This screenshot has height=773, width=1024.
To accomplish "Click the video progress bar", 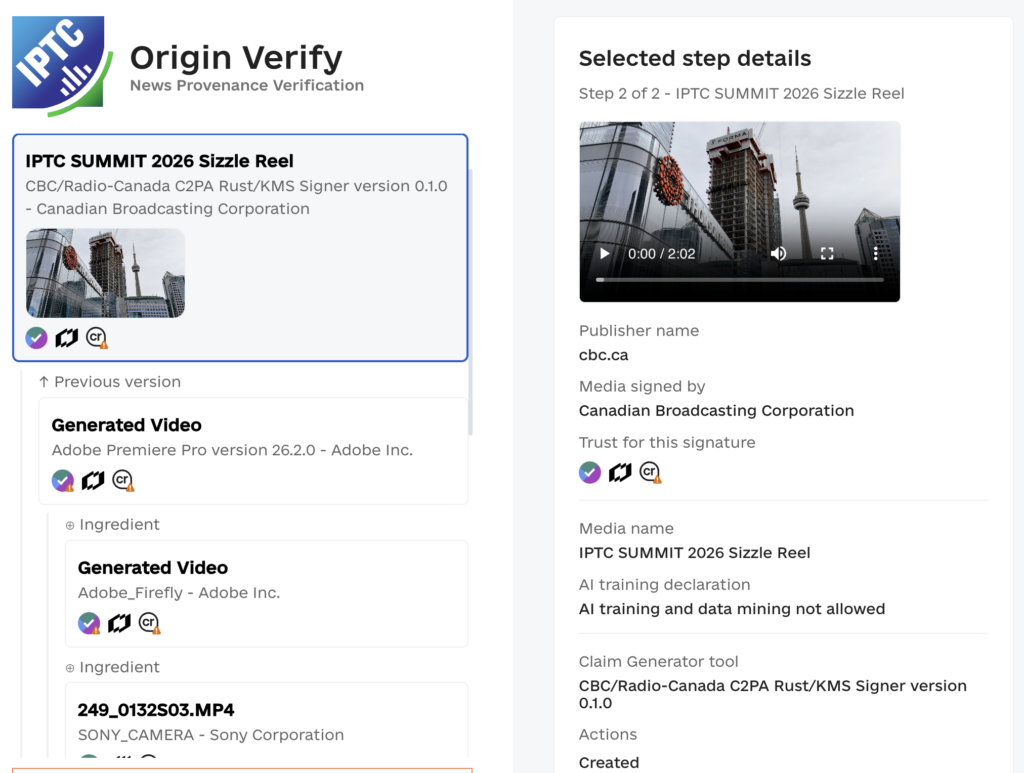I will click(739, 280).
